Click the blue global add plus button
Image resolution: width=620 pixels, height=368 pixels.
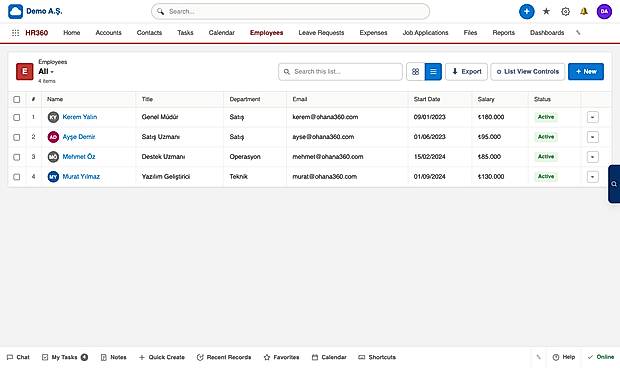coord(526,11)
